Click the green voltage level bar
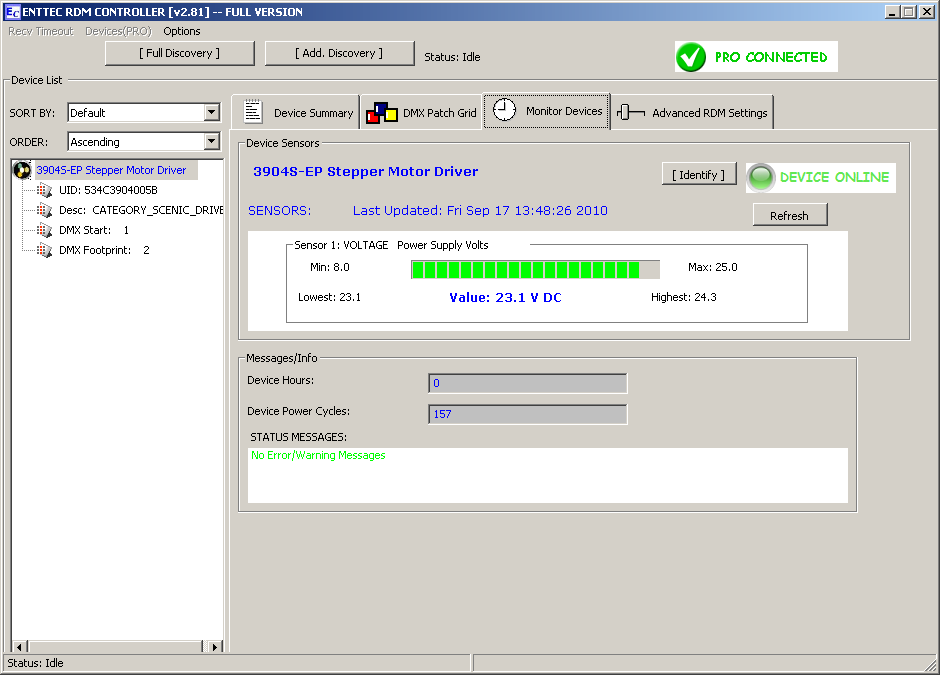 point(526,269)
